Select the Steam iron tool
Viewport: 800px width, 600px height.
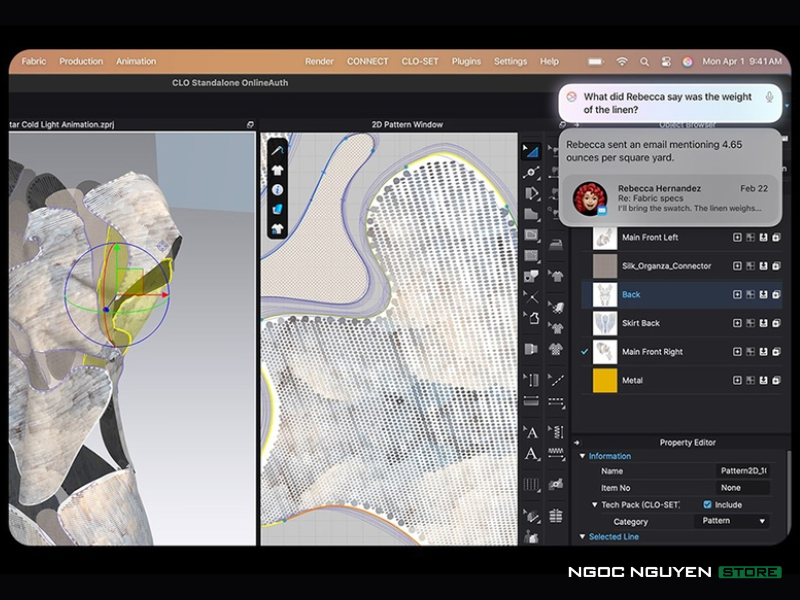point(557,242)
